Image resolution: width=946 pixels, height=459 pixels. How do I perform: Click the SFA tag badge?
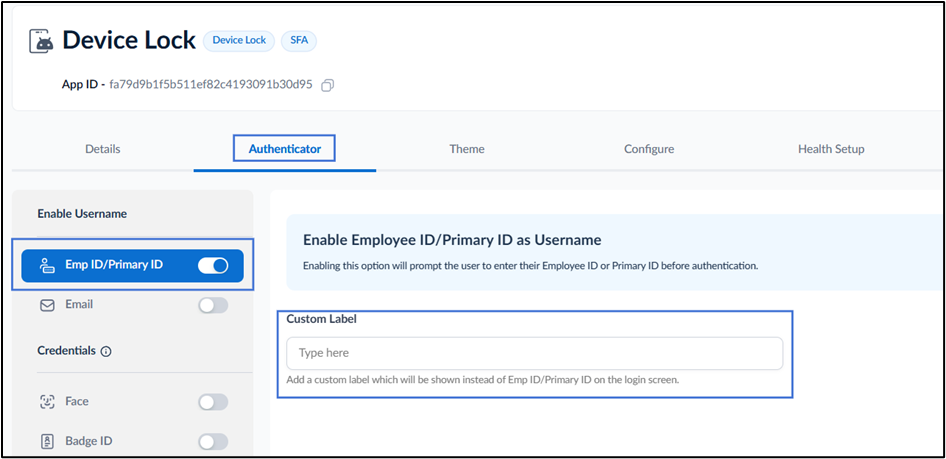pyautogui.click(x=299, y=40)
